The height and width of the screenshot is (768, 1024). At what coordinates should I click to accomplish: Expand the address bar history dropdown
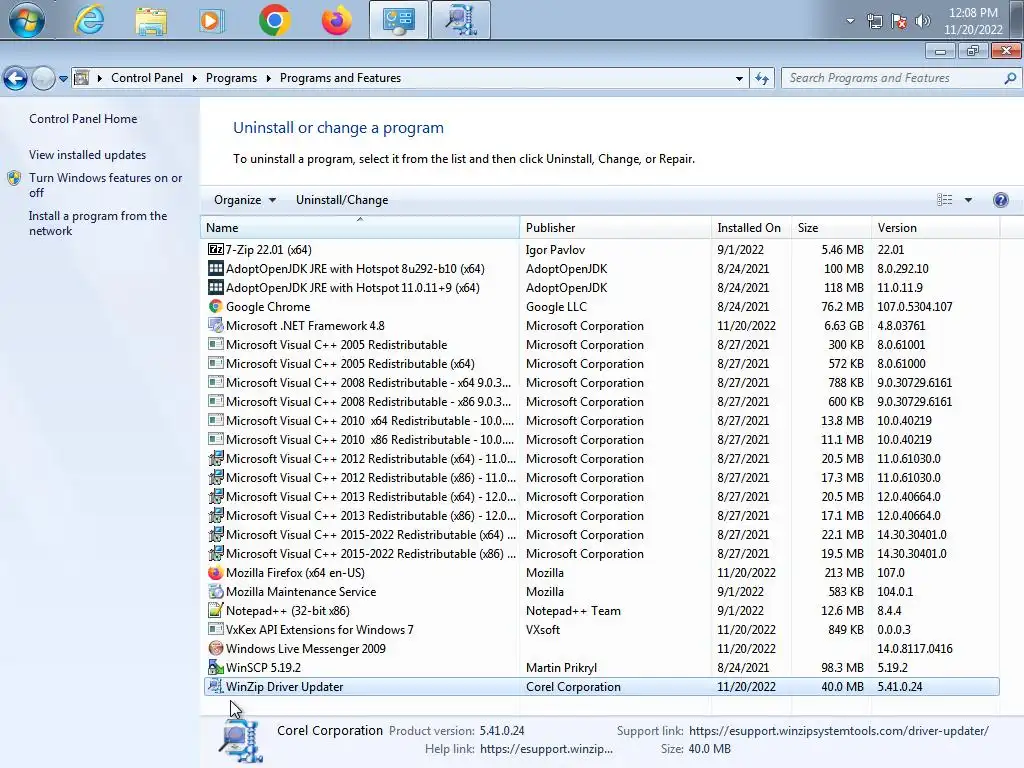pos(739,78)
